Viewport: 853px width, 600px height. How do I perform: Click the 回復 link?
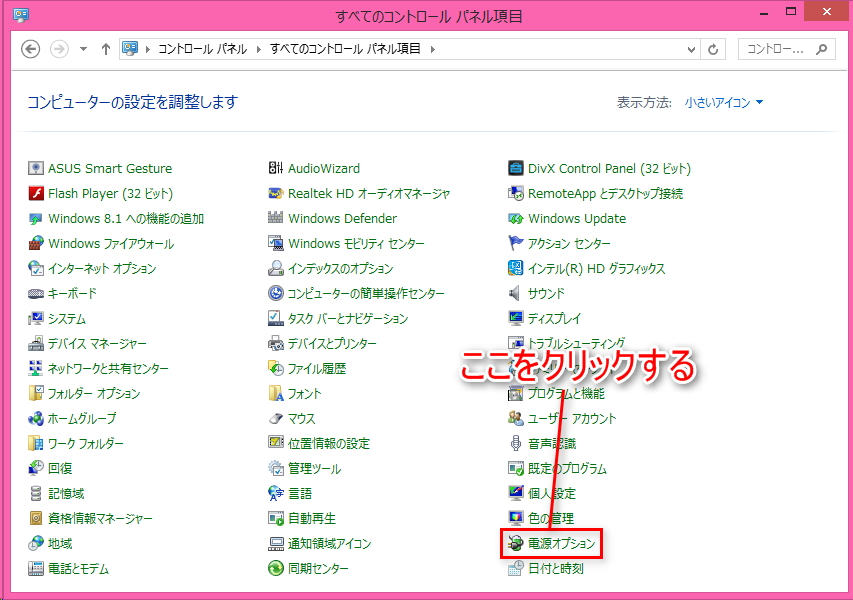tap(60, 469)
